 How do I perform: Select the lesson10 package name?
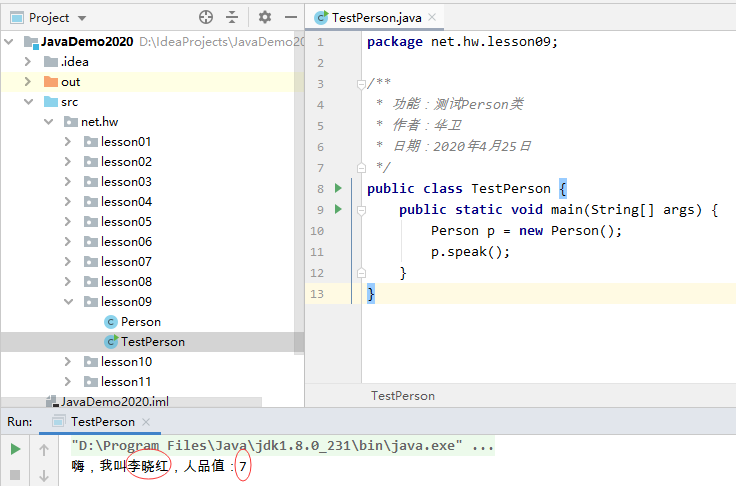click(126, 362)
